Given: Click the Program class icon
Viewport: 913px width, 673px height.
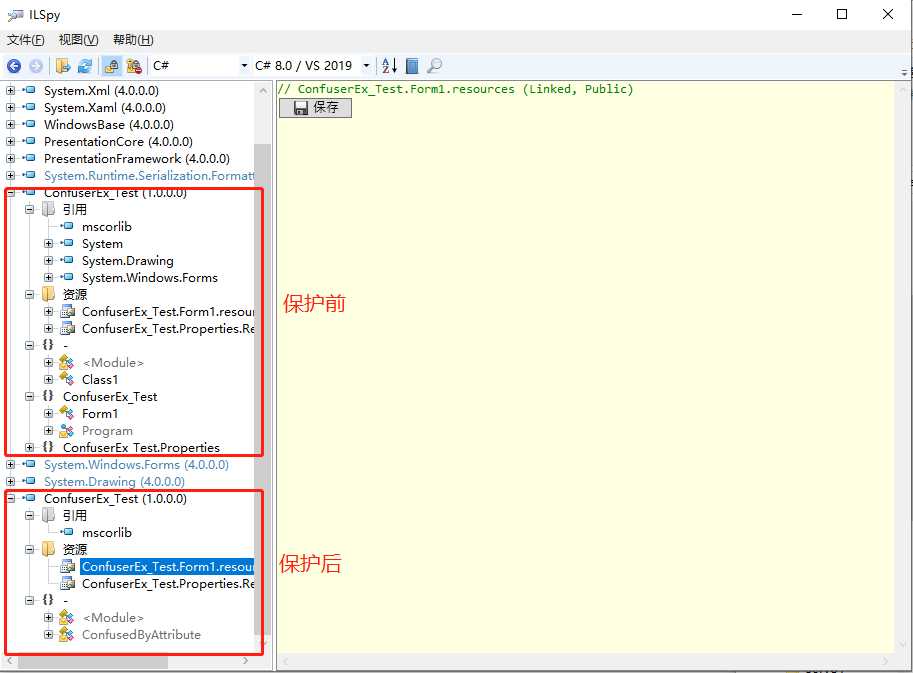Looking at the screenshot, I should click(67, 431).
